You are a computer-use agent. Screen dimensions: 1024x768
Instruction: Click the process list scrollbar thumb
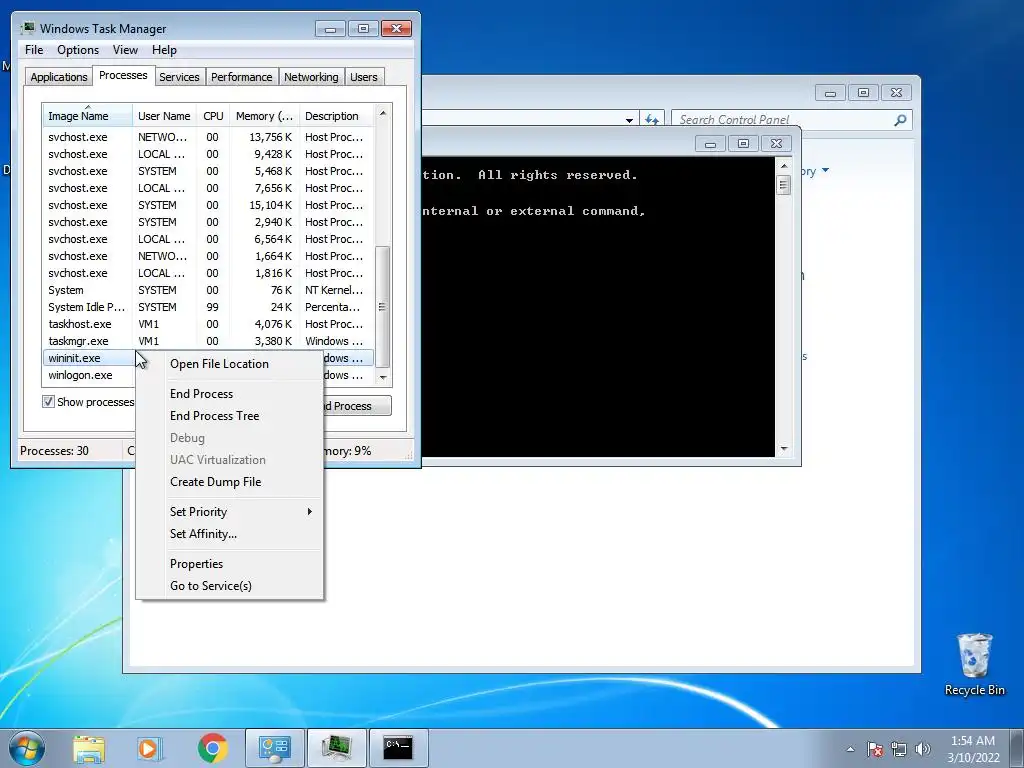point(383,307)
